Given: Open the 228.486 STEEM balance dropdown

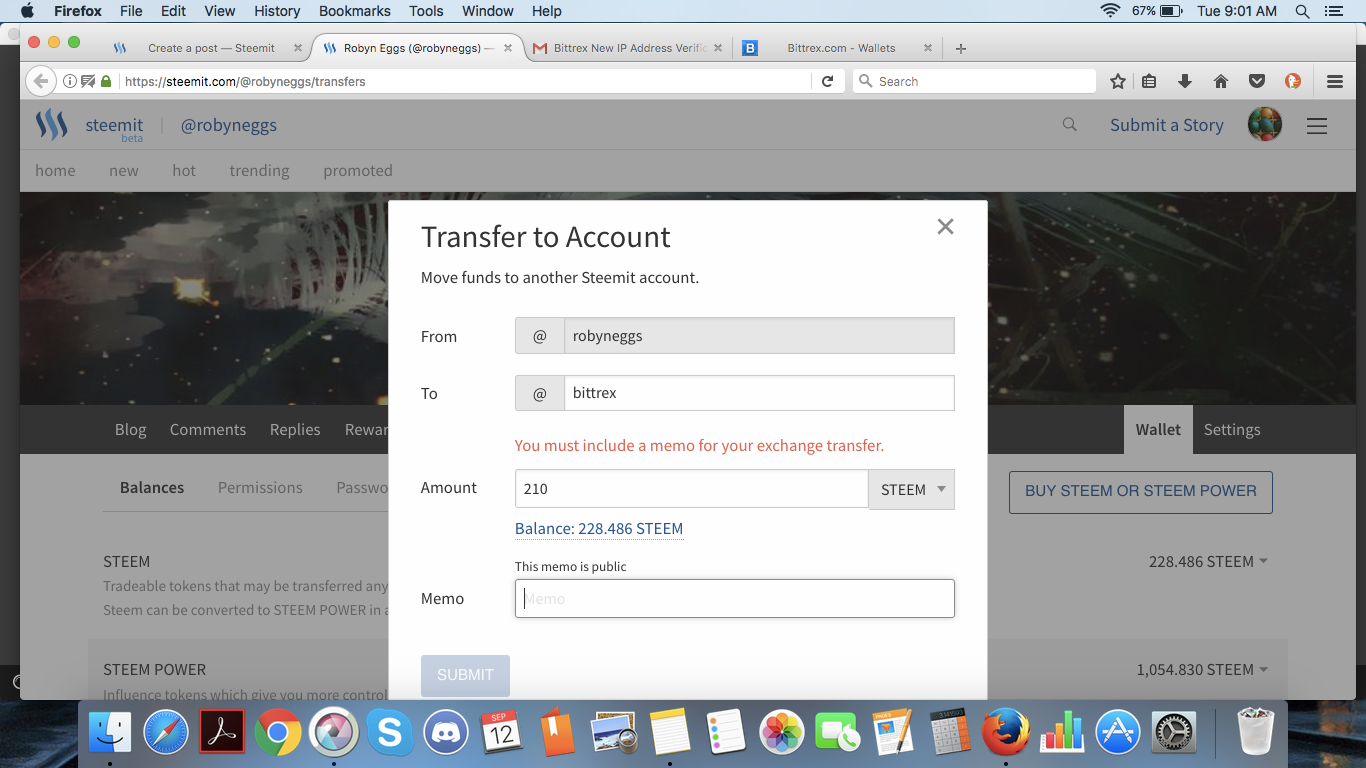Looking at the screenshot, I should (x=1208, y=561).
